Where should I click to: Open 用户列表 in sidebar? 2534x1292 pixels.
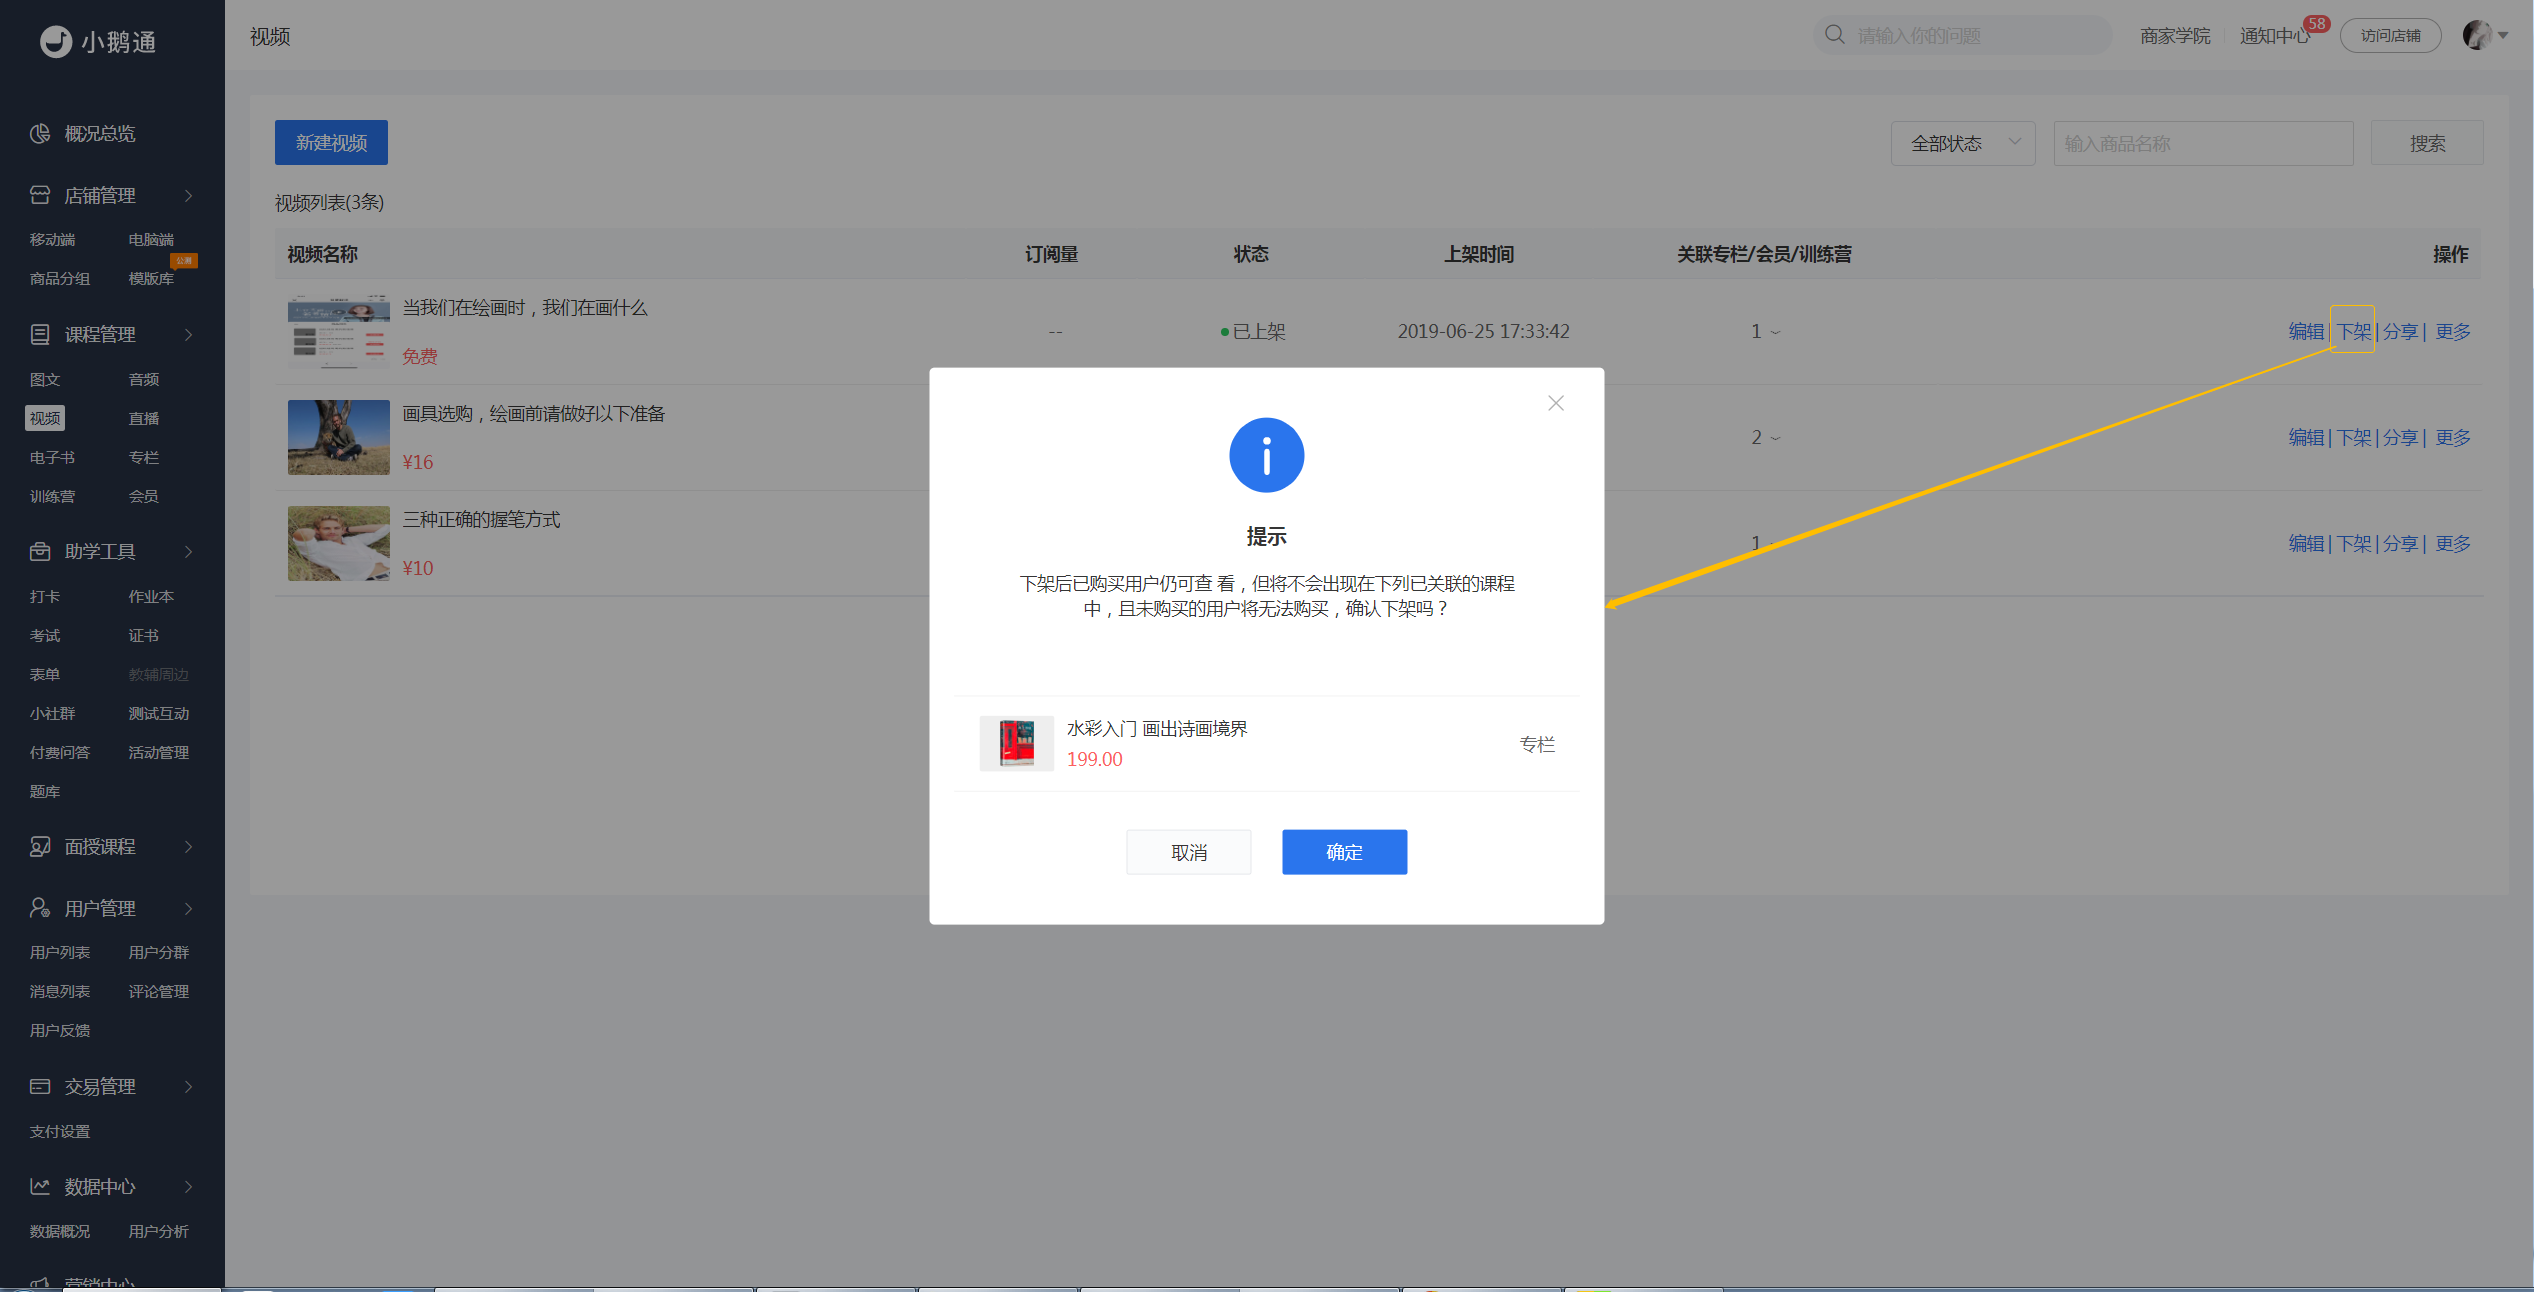(60, 952)
